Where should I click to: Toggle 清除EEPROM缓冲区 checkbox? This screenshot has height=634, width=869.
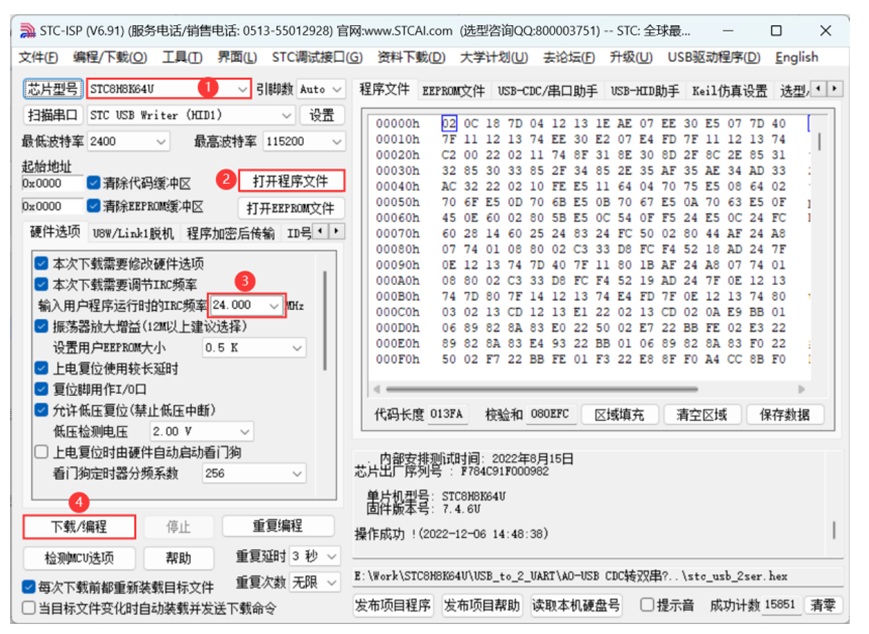93,206
